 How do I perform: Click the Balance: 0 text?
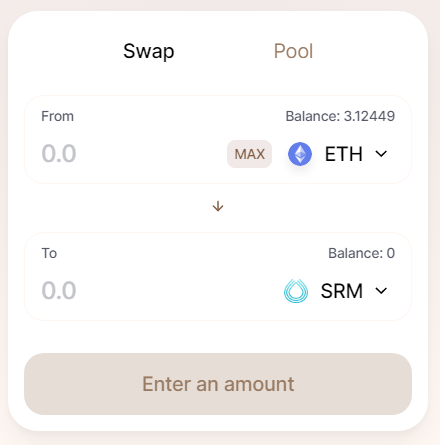pyautogui.click(x=362, y=253)
